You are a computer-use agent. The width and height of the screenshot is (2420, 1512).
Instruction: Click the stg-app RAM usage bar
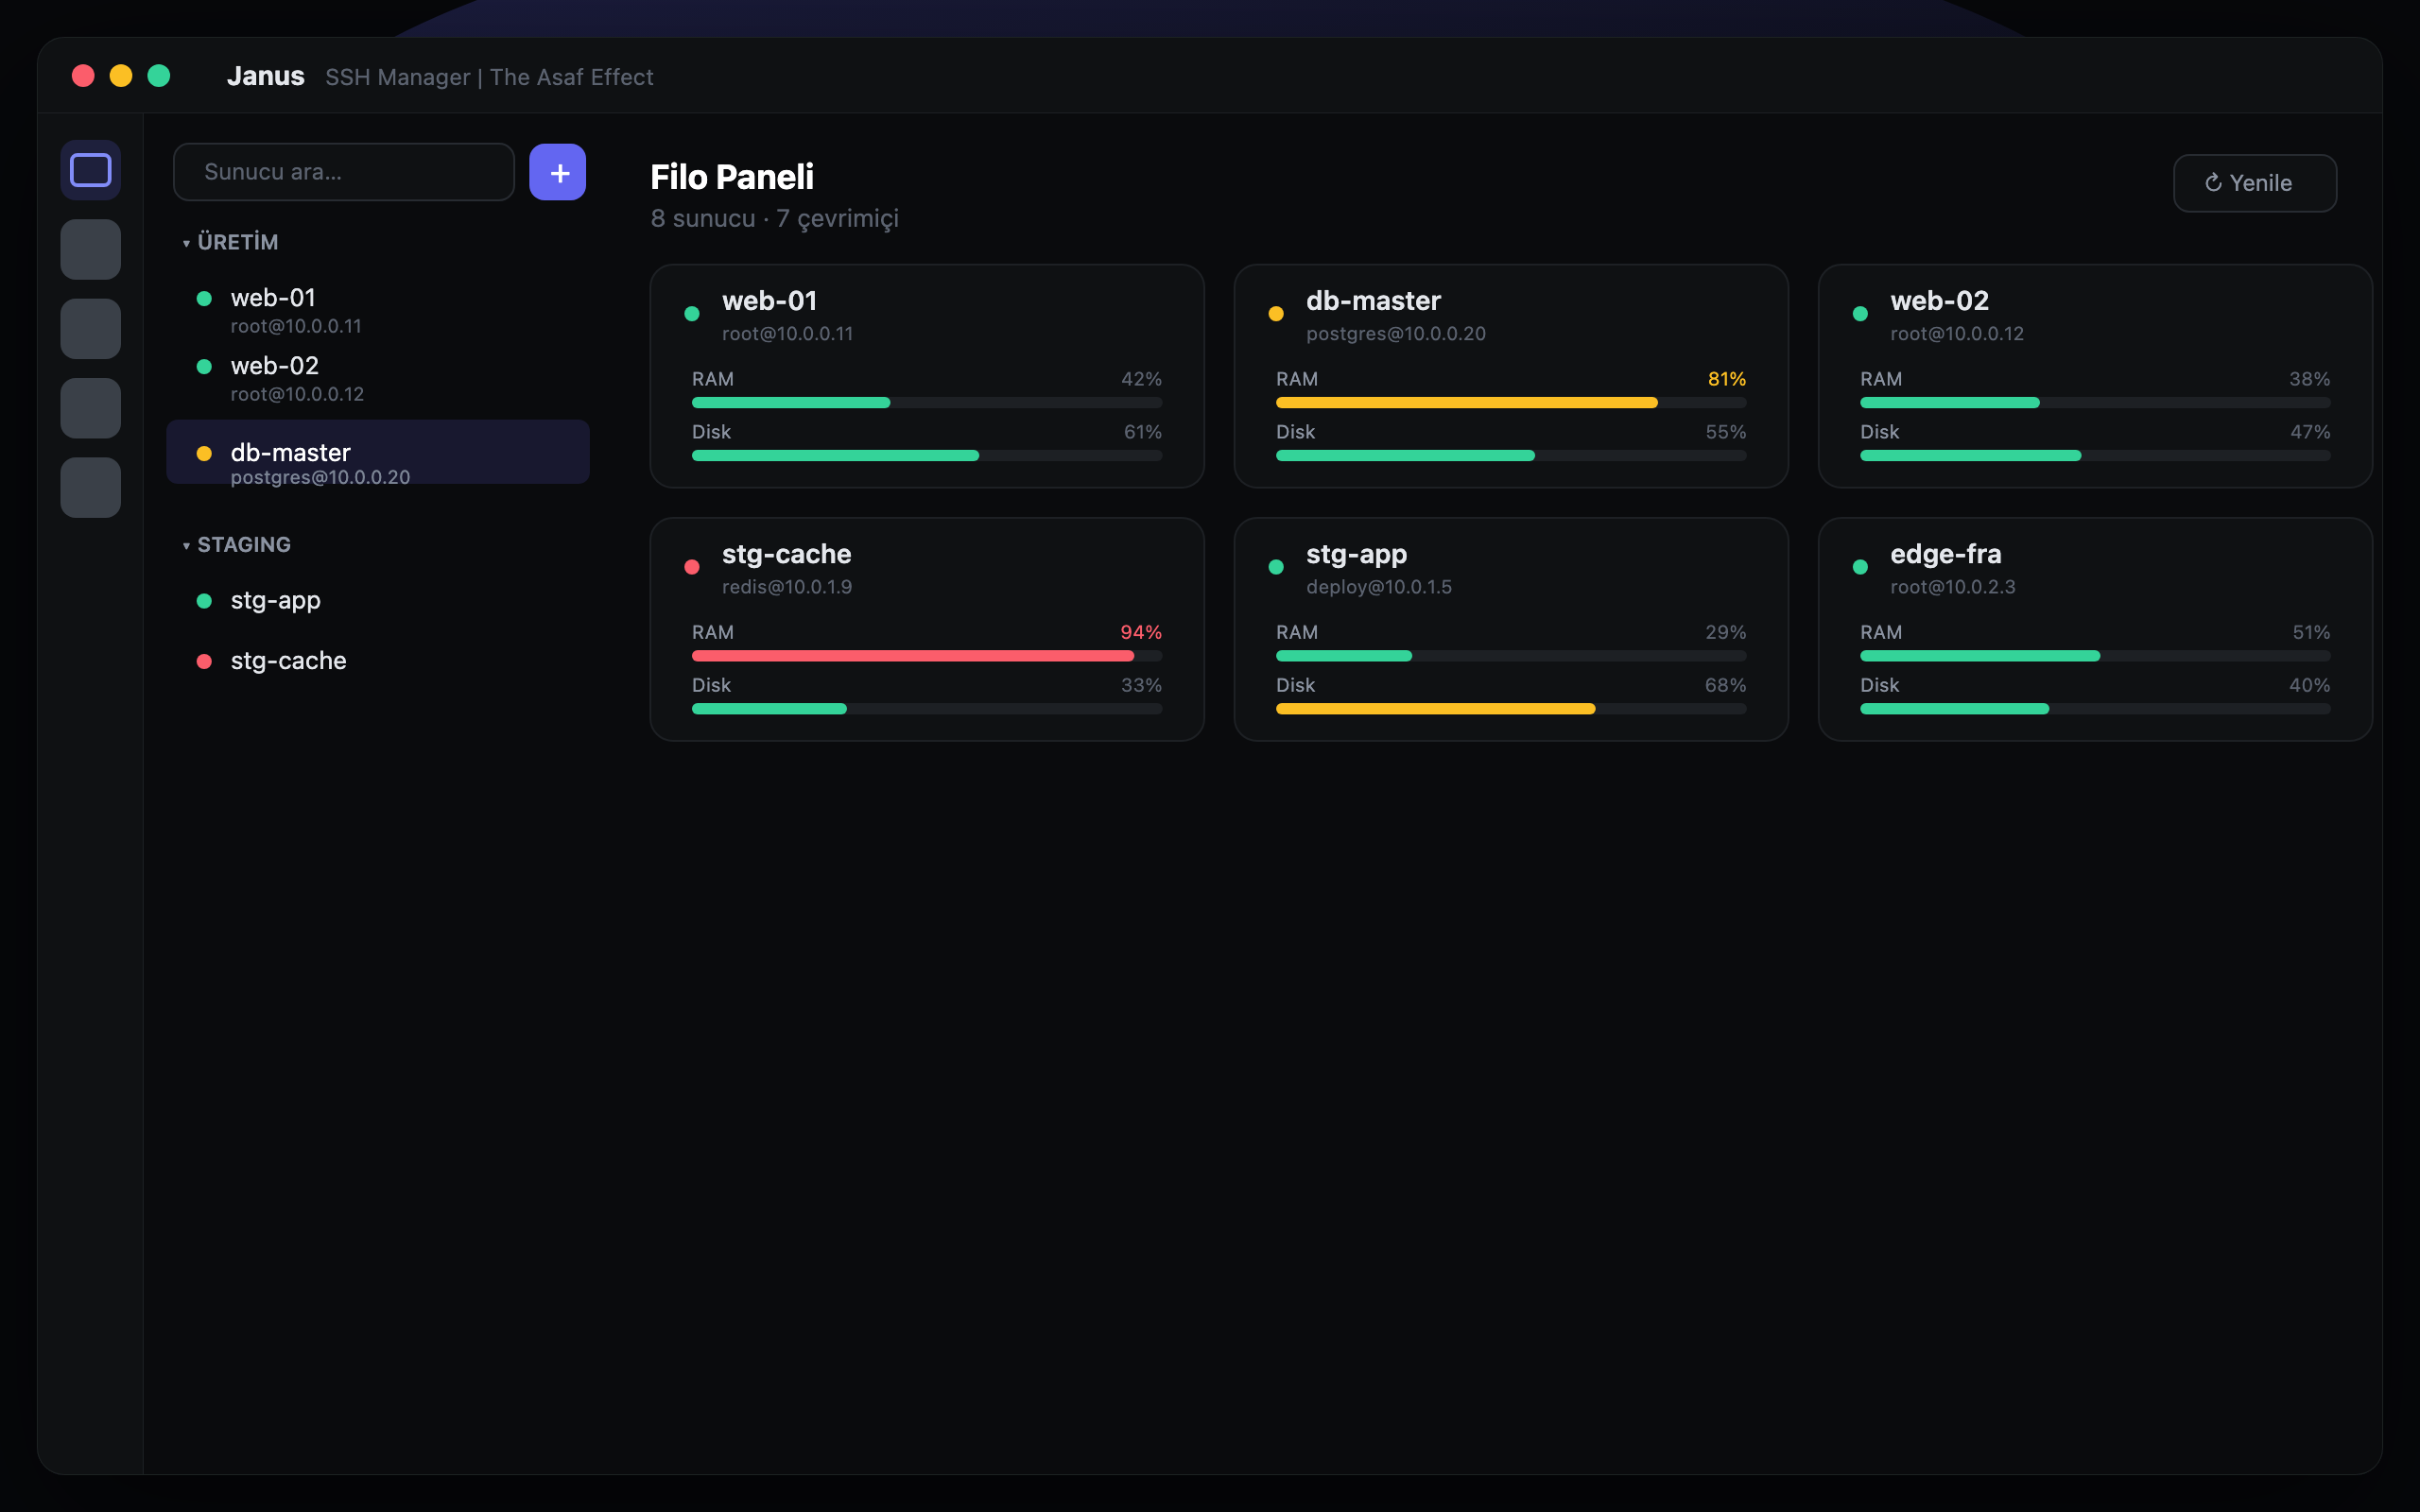point(1511,656)
